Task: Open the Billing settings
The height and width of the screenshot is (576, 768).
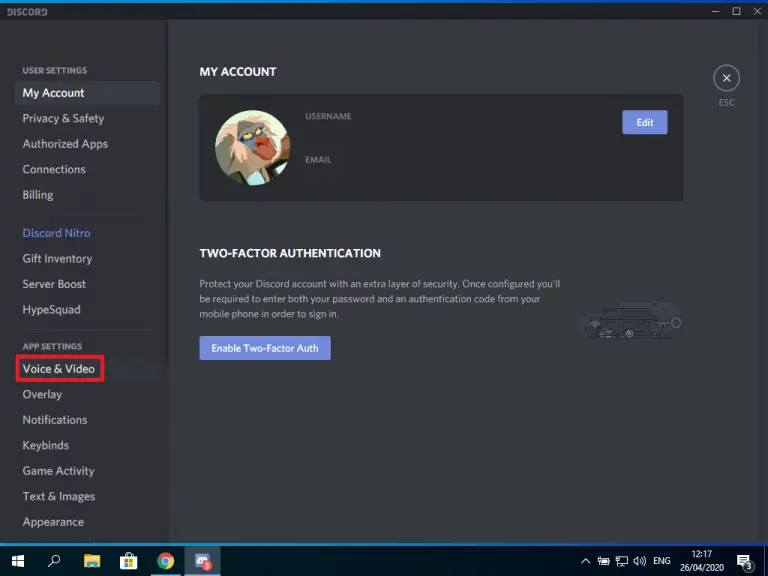Action: point(38,195)
